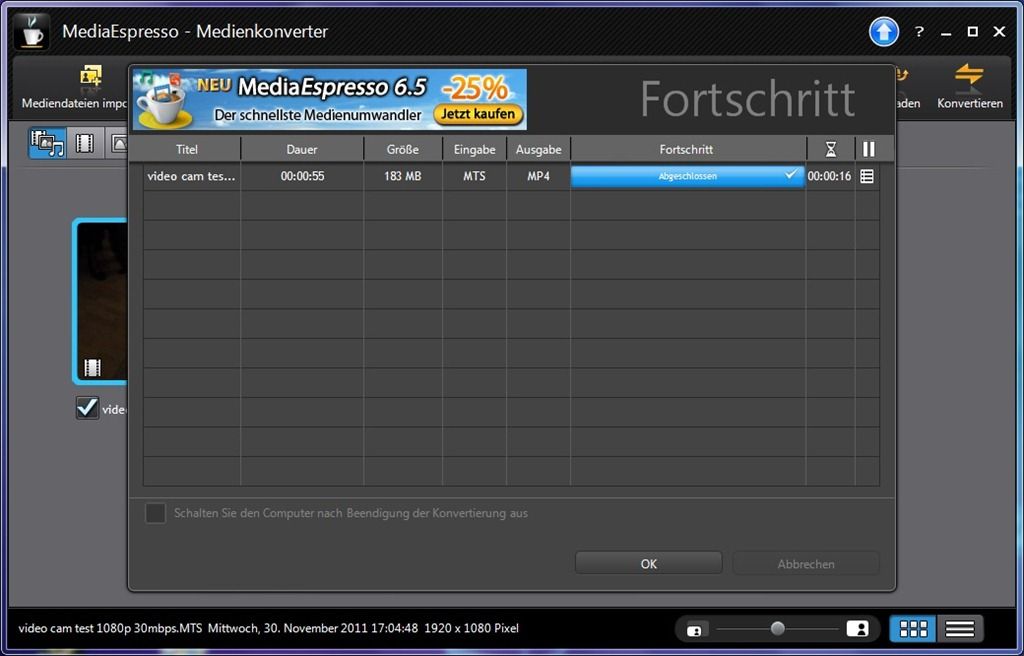The width and height of the screenshot is (1024, 656).
Task: Click the 00:00:16 elapsed time cell
Action: [x=829, y=176]
